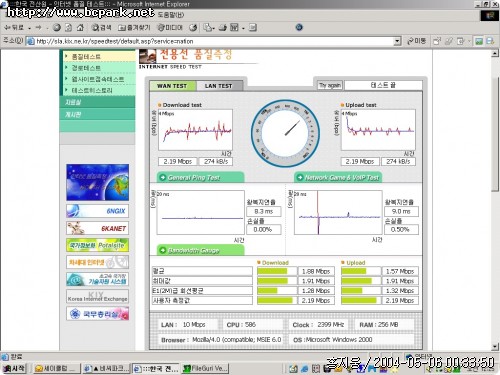Open dropdown arrow beside 뒤로 back button

pyautogui.click(x=30, y=28)
